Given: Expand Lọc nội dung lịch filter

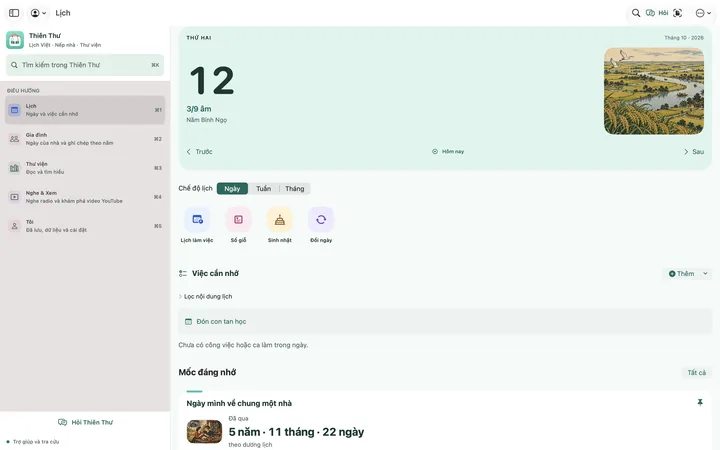Looking at the screenshot, I should pyautogui.click(x=205, y=297).
